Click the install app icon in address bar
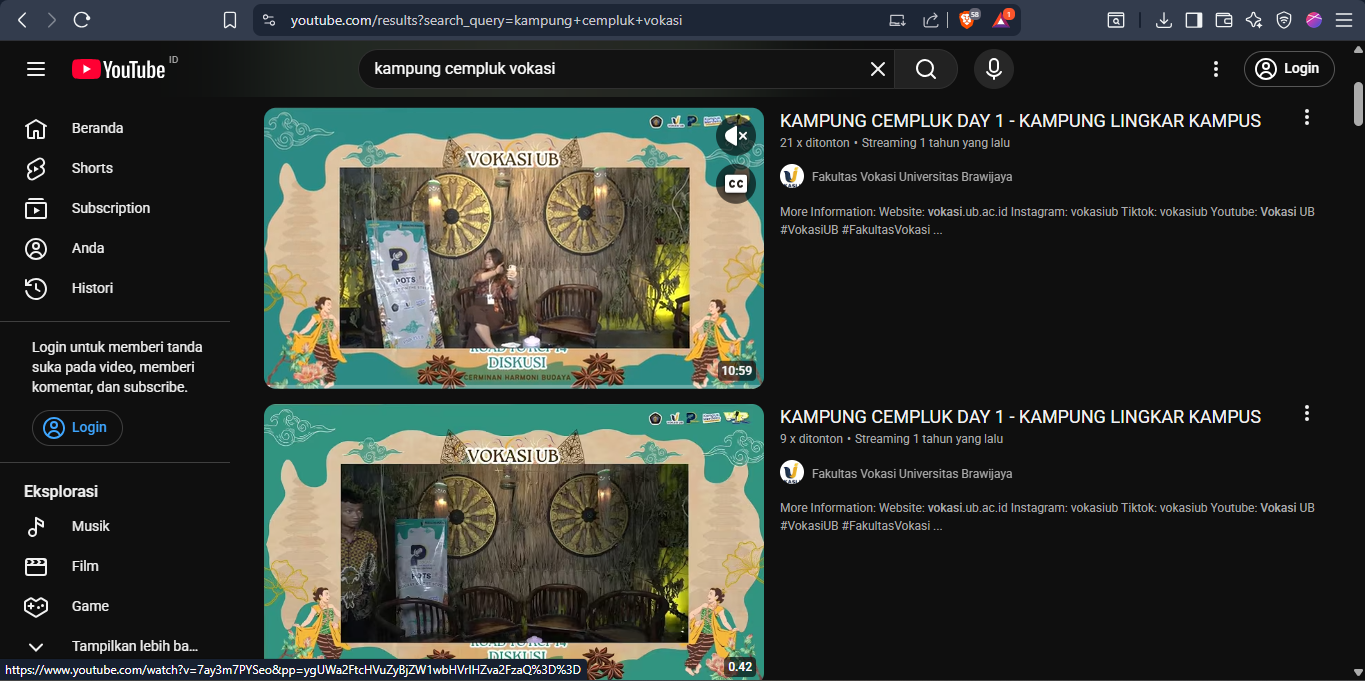 coord(898,20)
